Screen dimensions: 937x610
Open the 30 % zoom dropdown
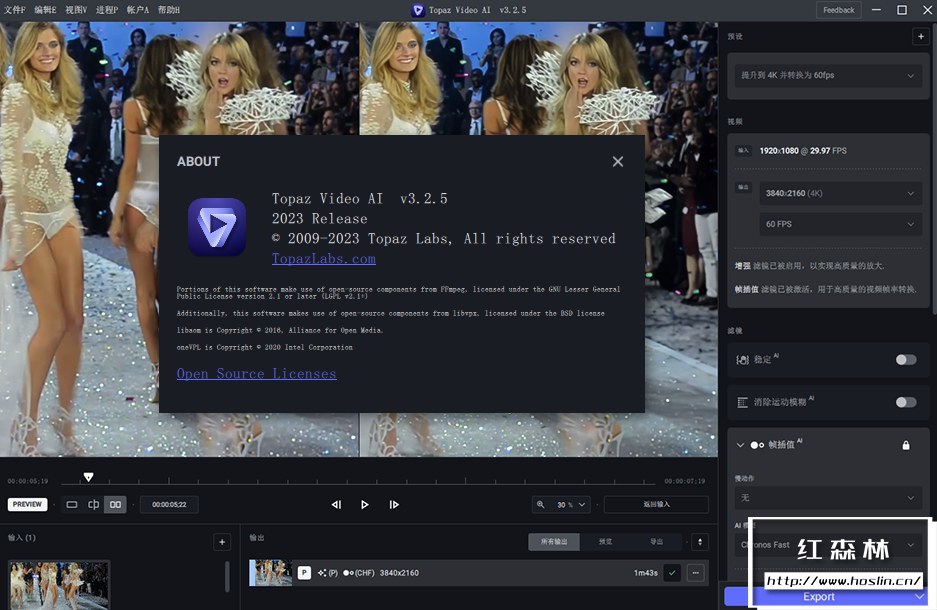[570, 505]
